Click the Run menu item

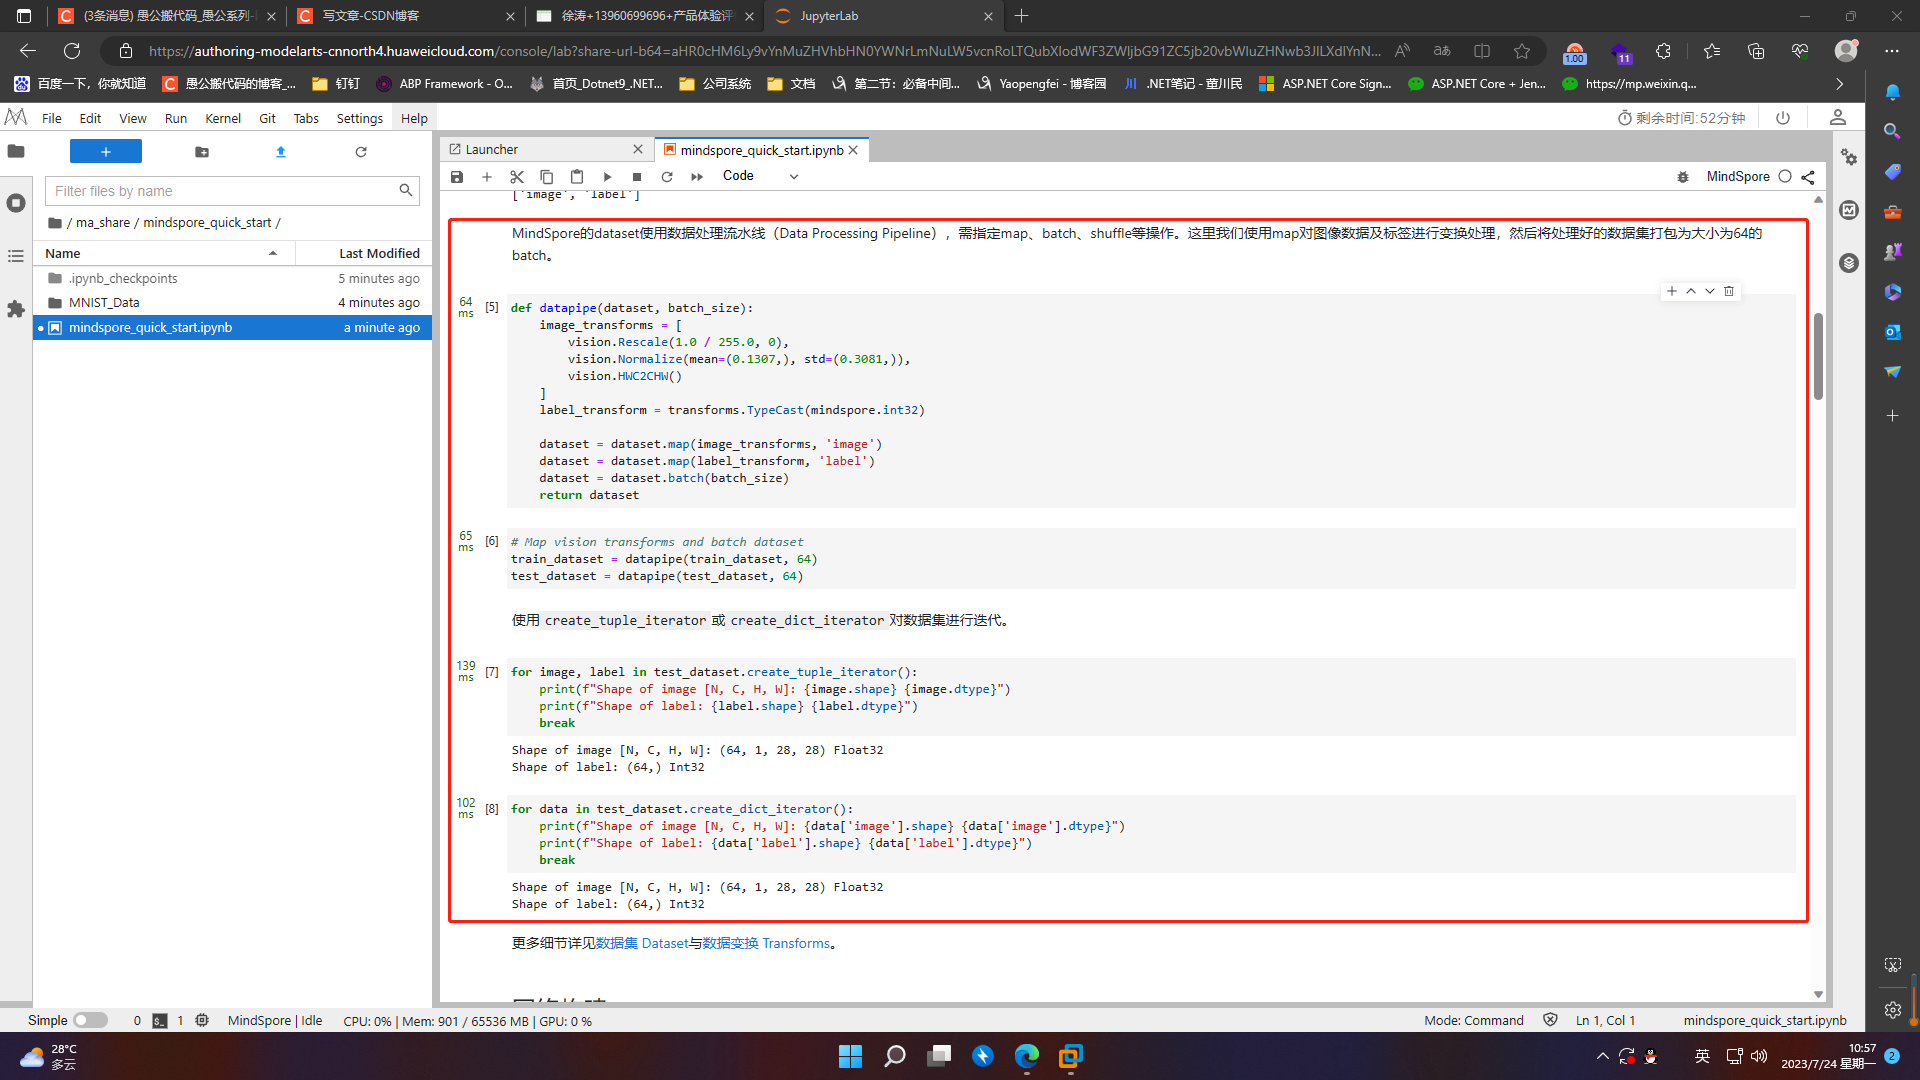[173, 117]
